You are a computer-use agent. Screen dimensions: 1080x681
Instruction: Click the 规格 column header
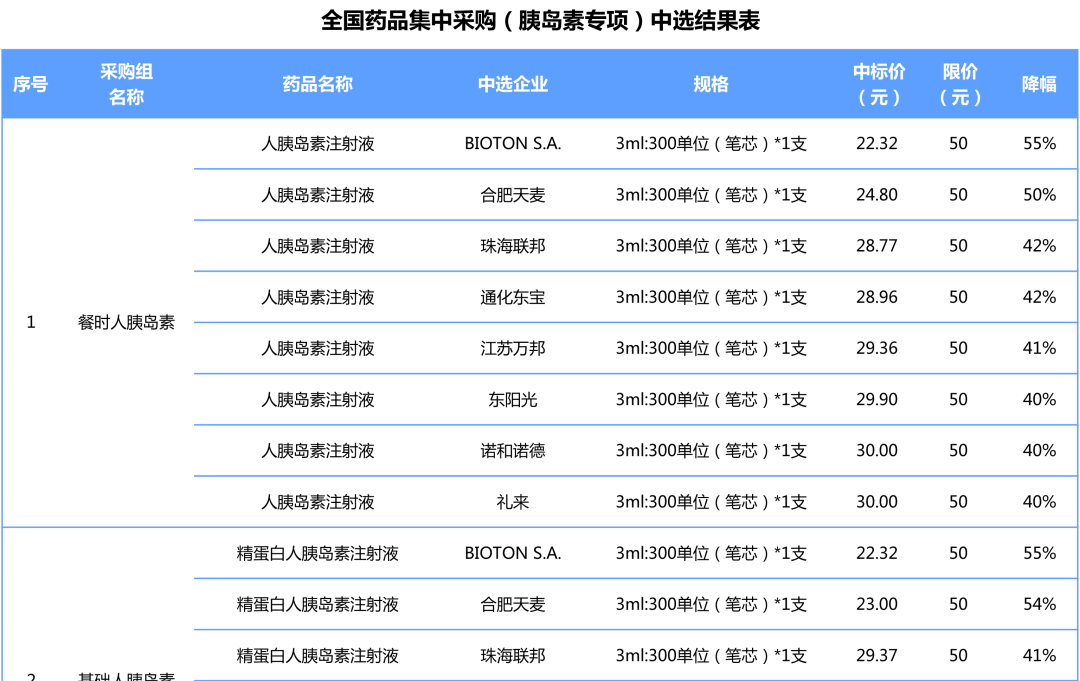coord(711,84)
